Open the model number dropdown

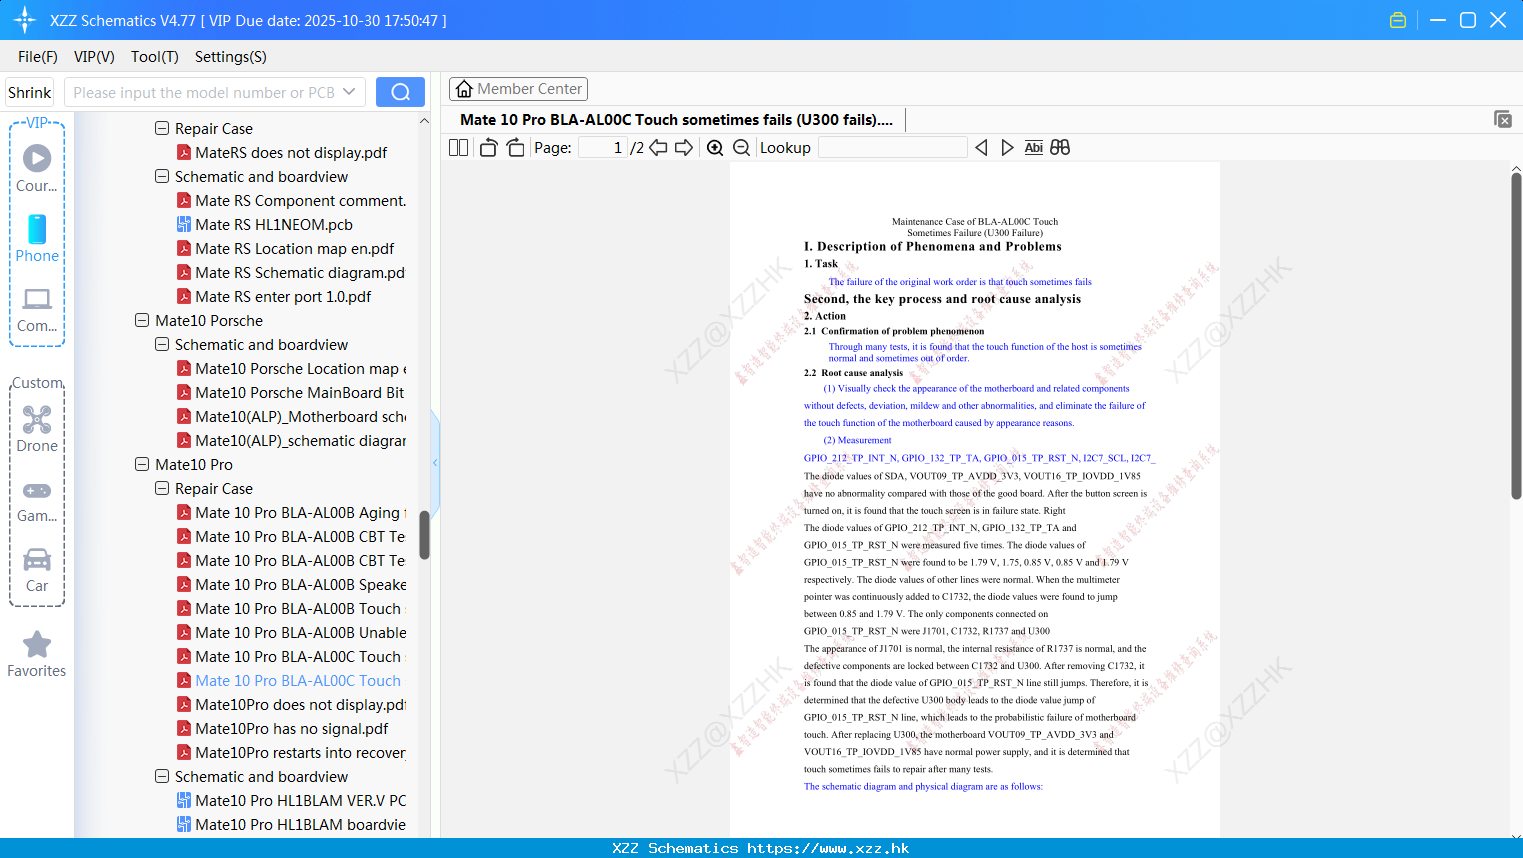pos(349,92)
